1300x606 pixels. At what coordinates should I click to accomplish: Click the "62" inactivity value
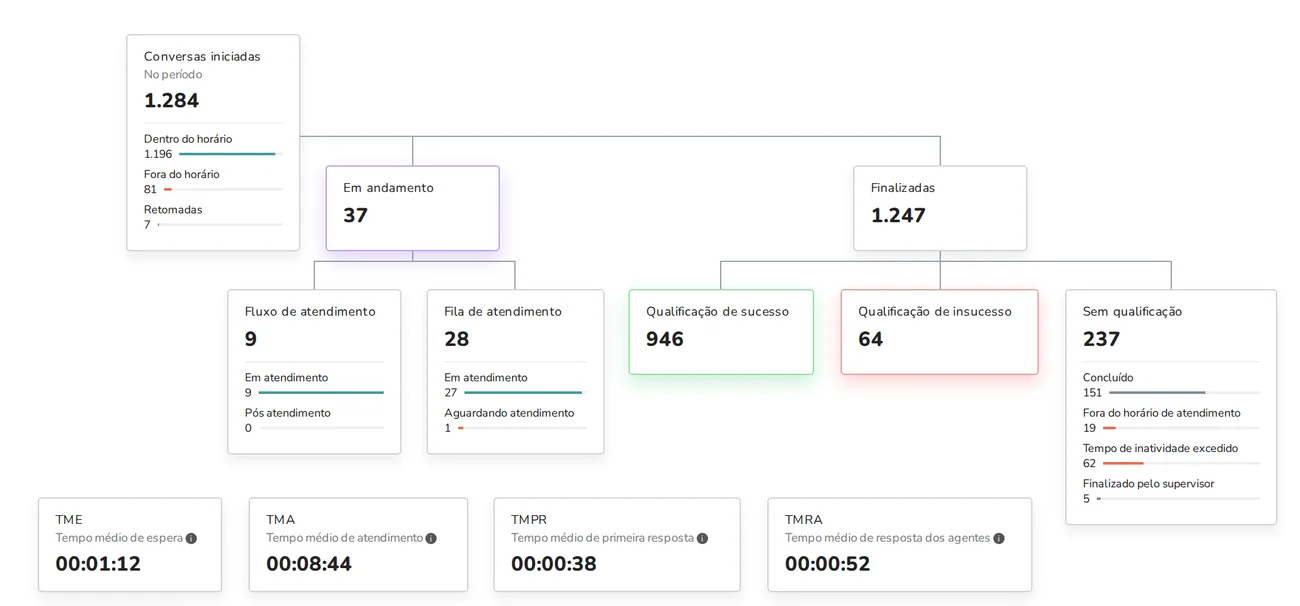pyautogui.click(x=1089, y=463)
